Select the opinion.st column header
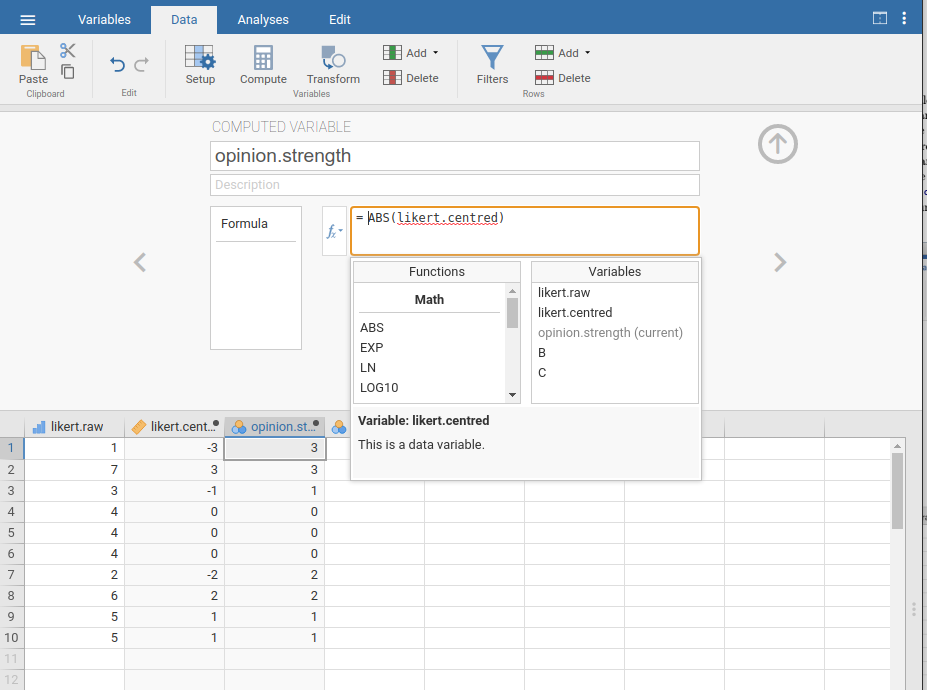This screenshot has width=927, height=690. coord(275,427)
